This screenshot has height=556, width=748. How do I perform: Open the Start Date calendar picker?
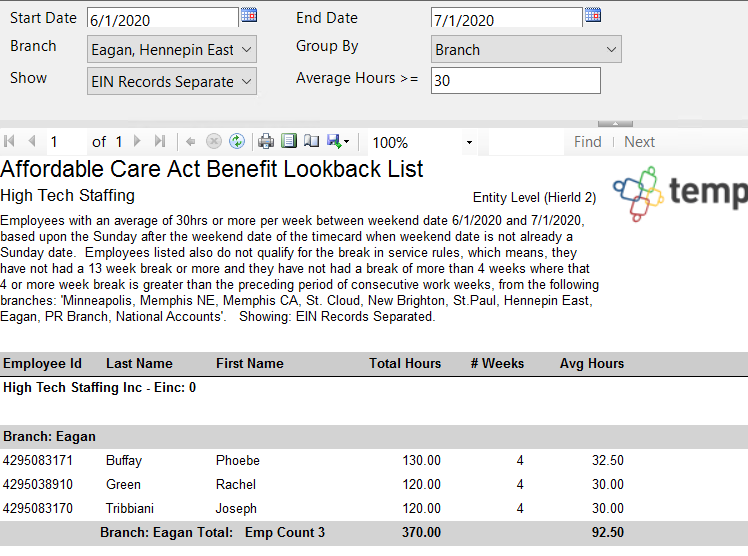point(249,15)
